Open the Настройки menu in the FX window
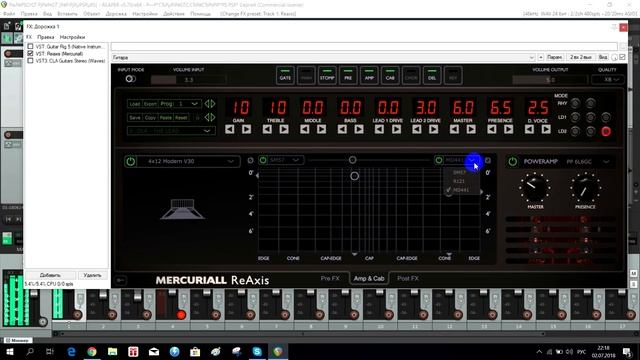640x360 pixels. [x=72, y=37]
